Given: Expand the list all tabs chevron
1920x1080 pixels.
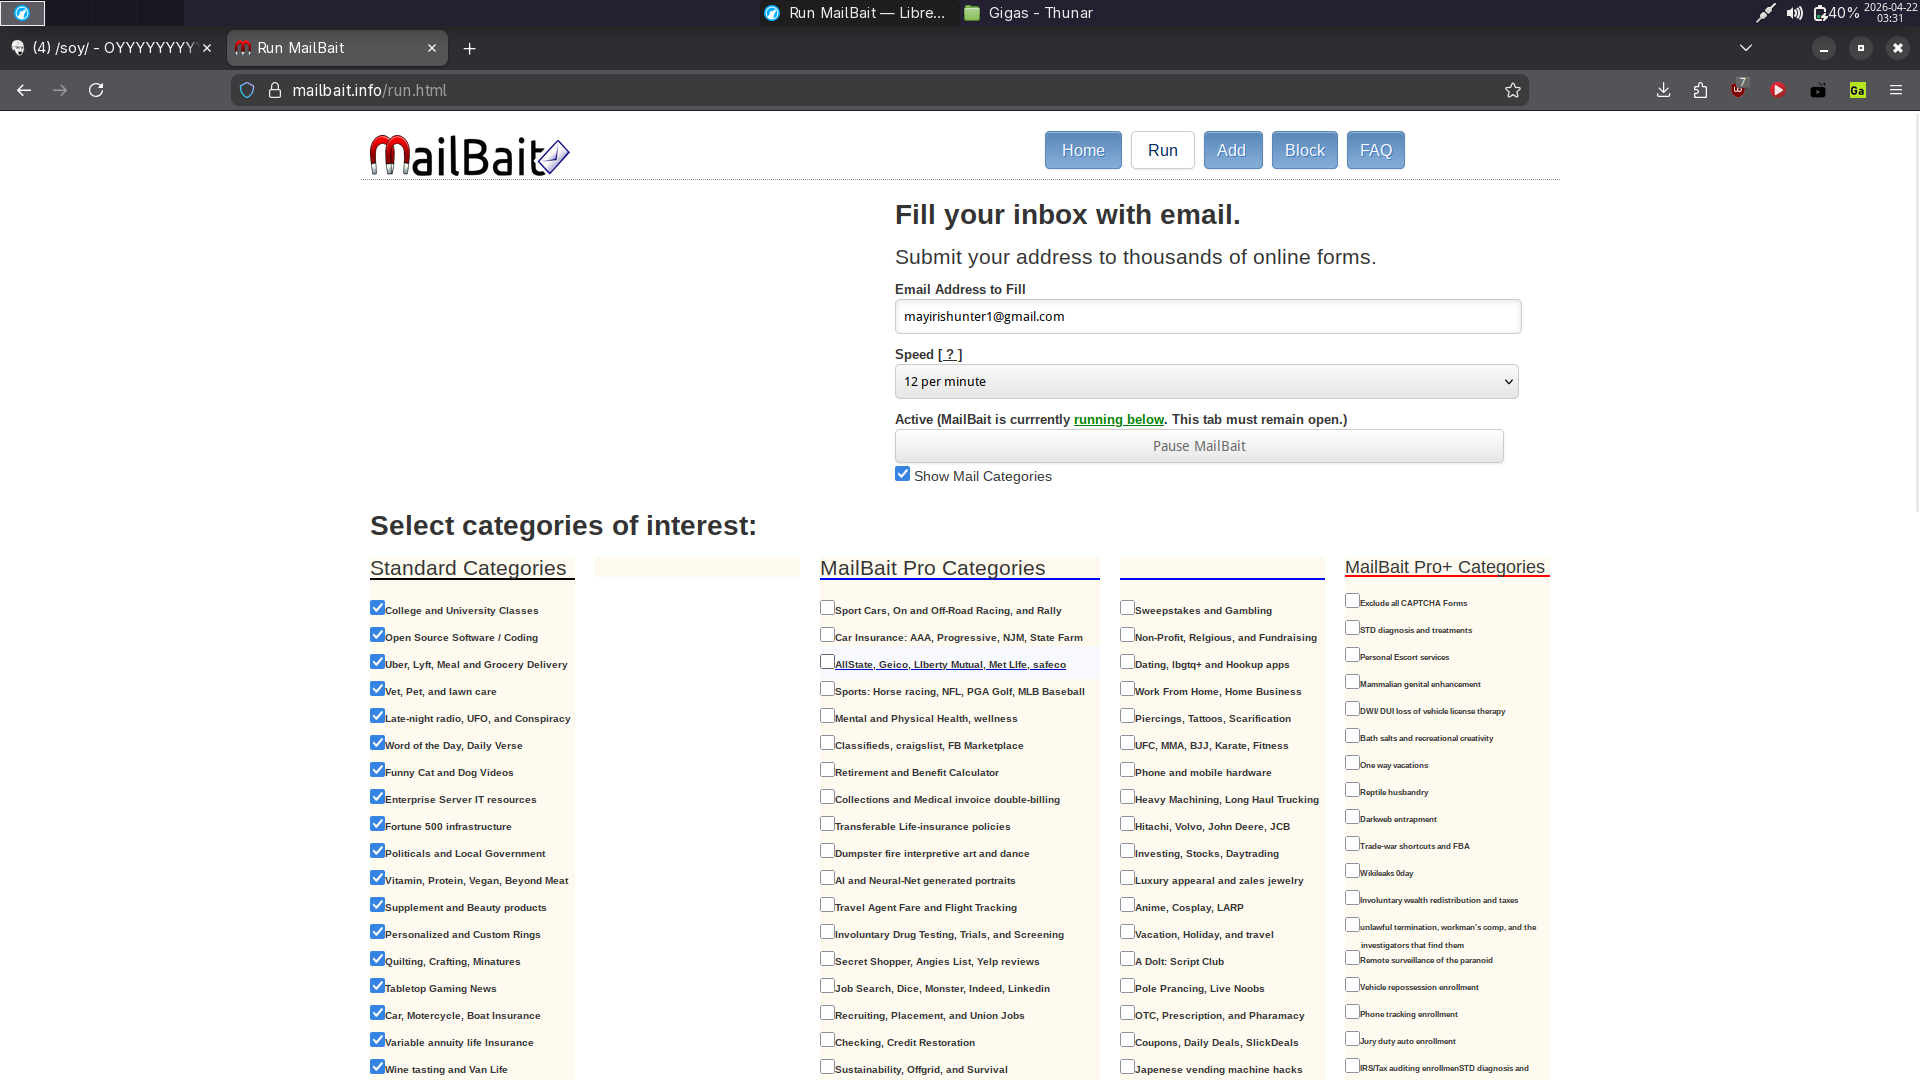Looking at the screenshot, I should [x=1745, y=48].
